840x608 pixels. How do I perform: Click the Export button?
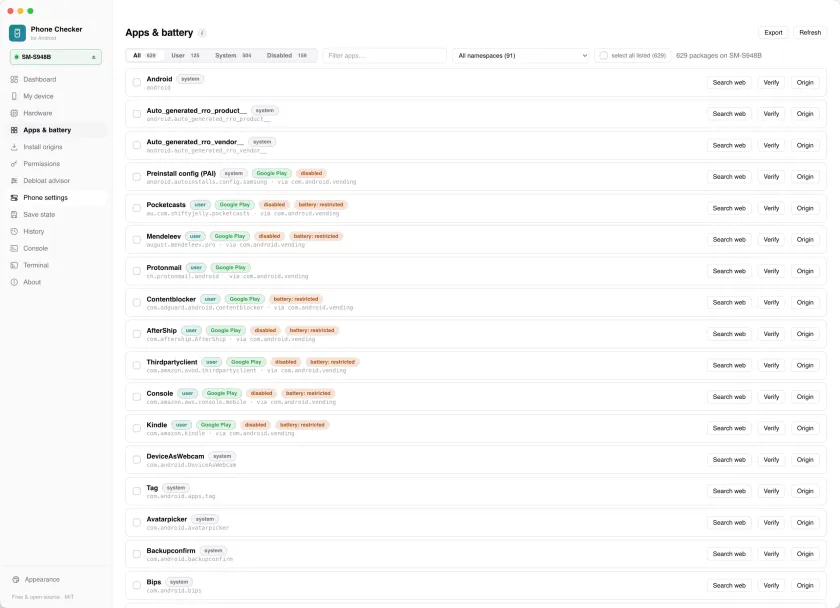tap(774, 33)
